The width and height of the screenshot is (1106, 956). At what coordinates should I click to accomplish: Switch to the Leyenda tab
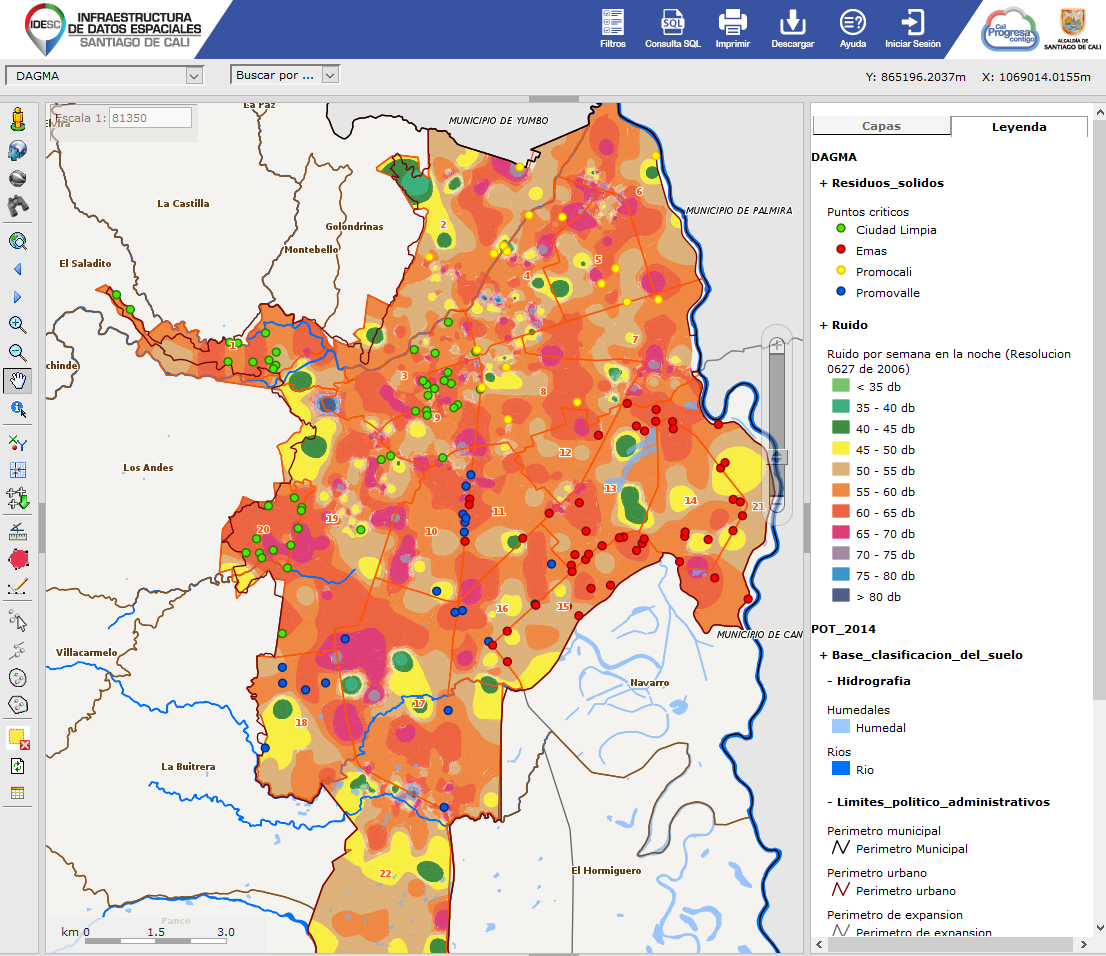[x=1018, y=127]
